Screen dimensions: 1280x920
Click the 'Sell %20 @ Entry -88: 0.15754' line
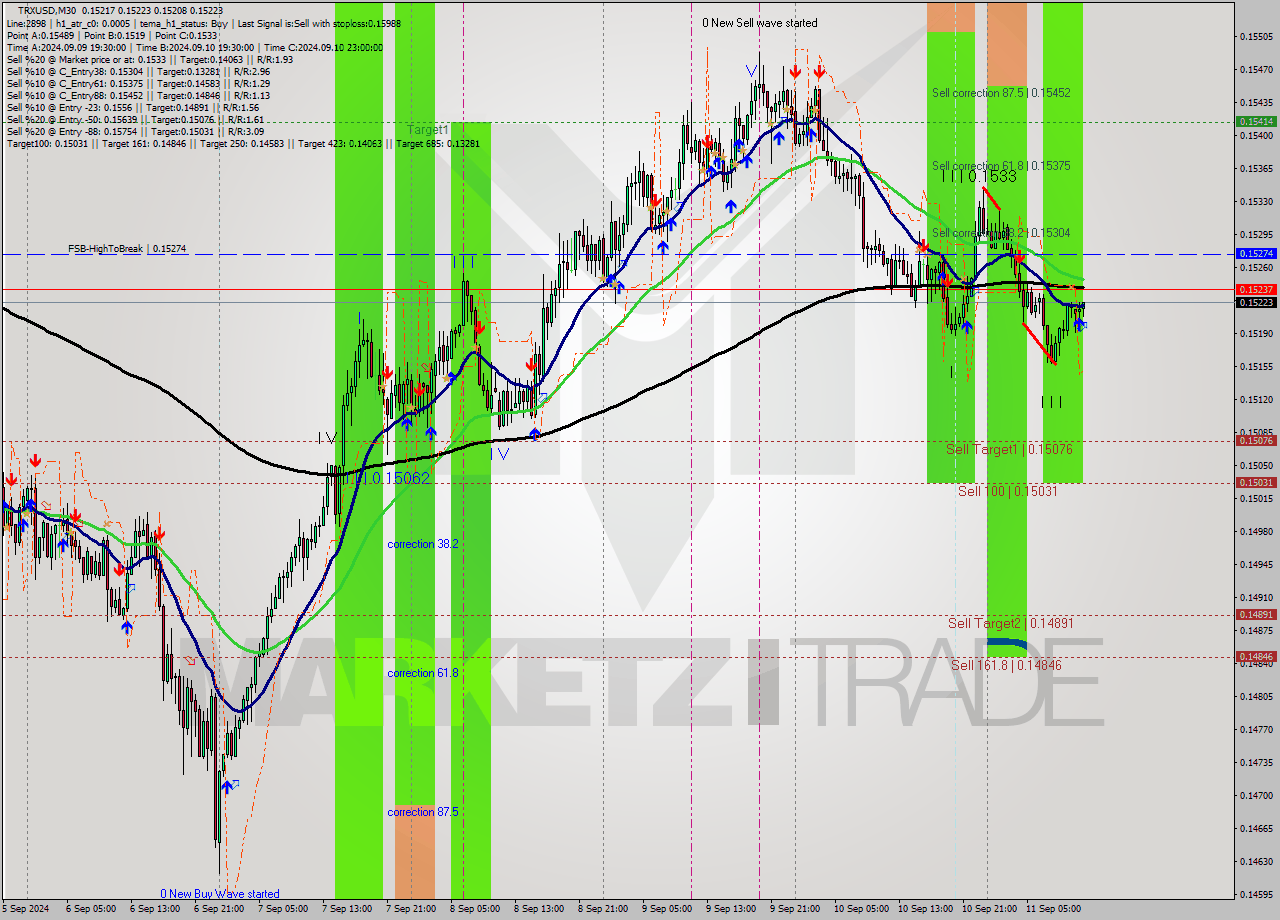(x=135, y=132)
